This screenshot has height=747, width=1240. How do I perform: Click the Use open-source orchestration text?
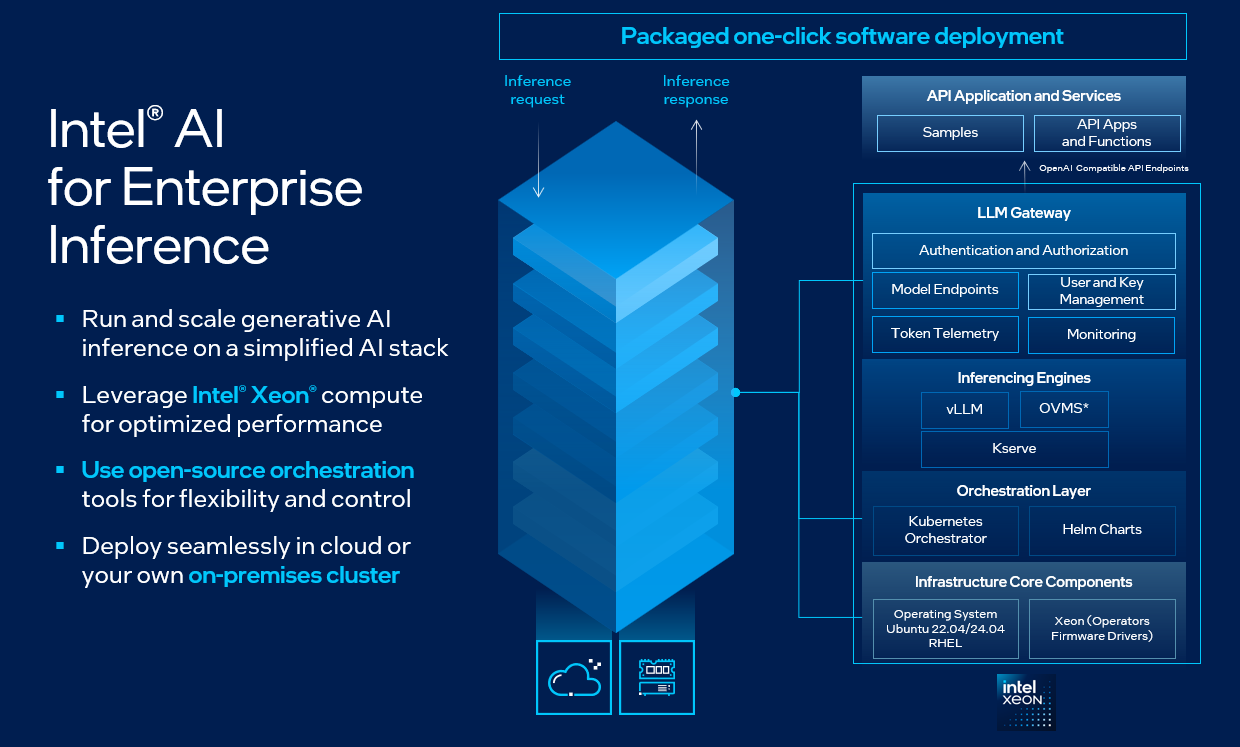click(x=248, y=470)
